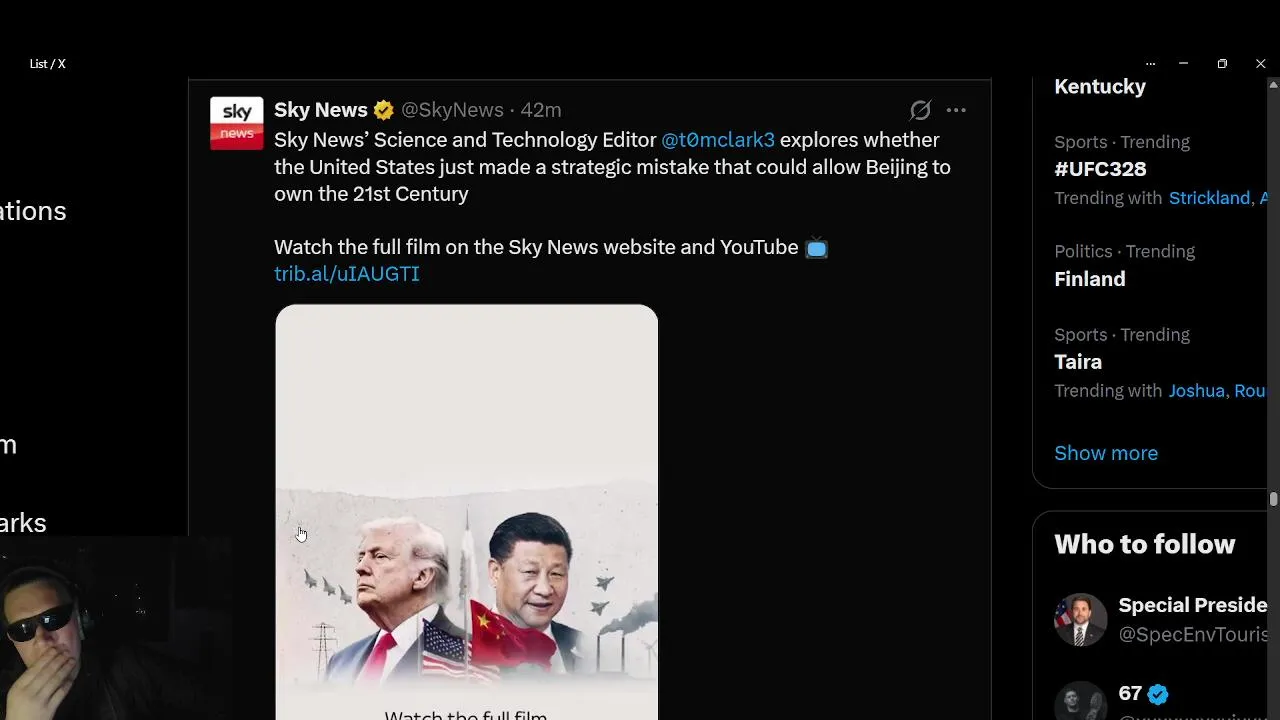Open the Kentucky trending topic
Viewport: 1280px width, 720px height.
click(x=1100, y=86)
